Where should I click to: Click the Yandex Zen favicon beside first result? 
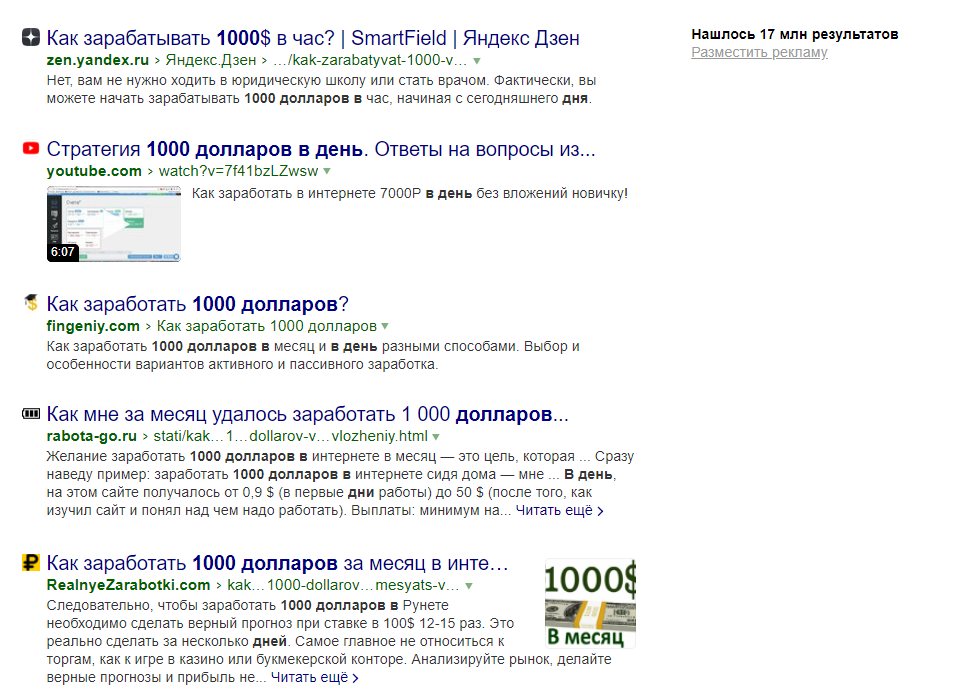(x=31, y=37)
